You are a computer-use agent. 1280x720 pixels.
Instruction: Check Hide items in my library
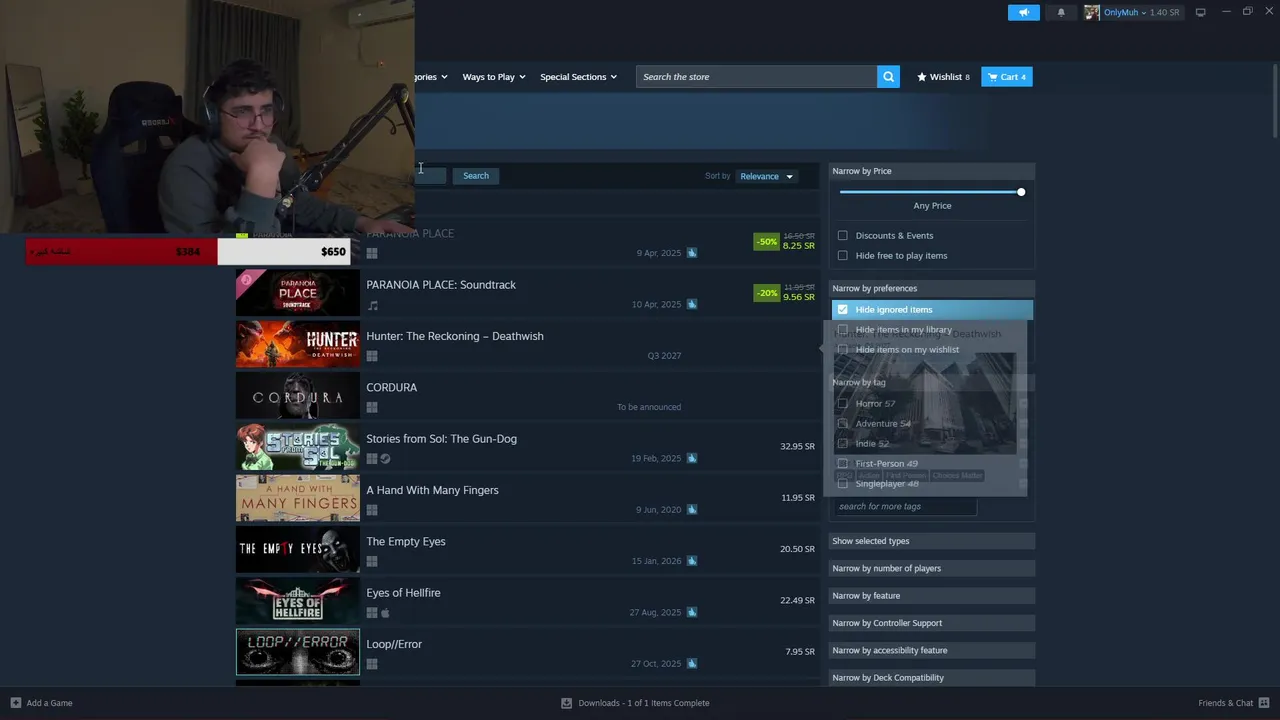(843, 330)
